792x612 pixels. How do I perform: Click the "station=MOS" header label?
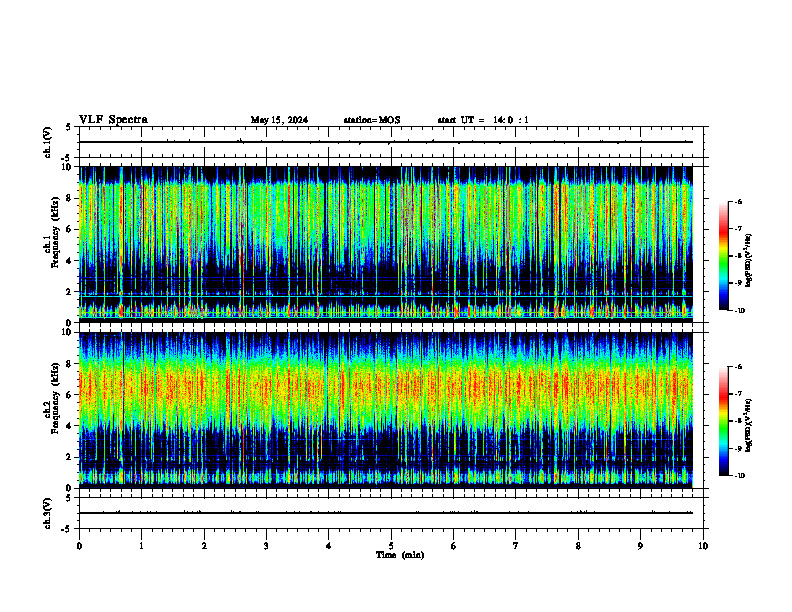[x=372, y=120]
